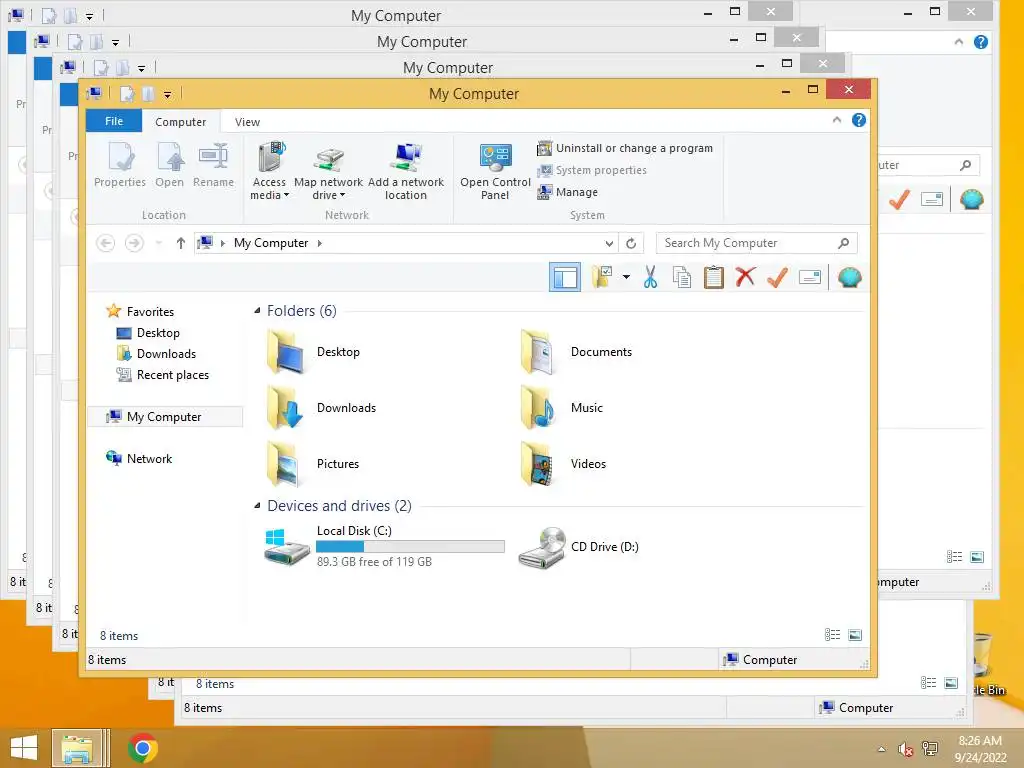Select the Music folder

click(x=562, y=408)
